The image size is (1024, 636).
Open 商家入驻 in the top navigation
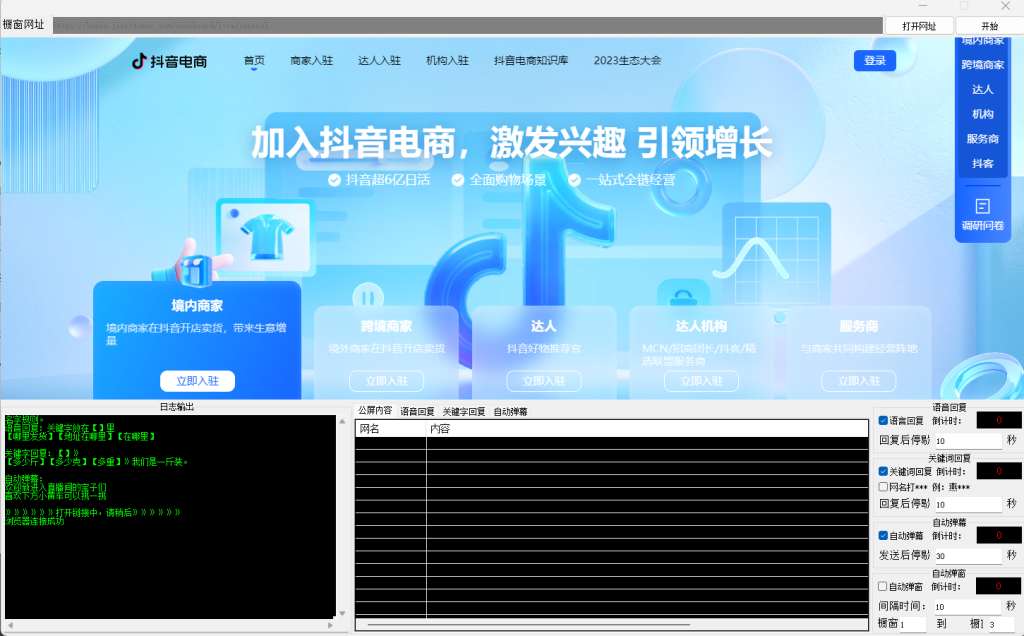(311, 61)
